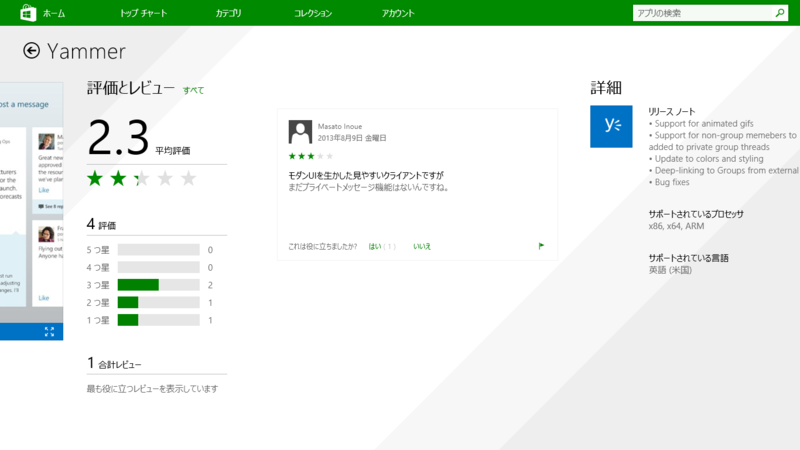Click the すべて reviews link
The height and width of the screenshot is (450, 800).
pos(193,90)
